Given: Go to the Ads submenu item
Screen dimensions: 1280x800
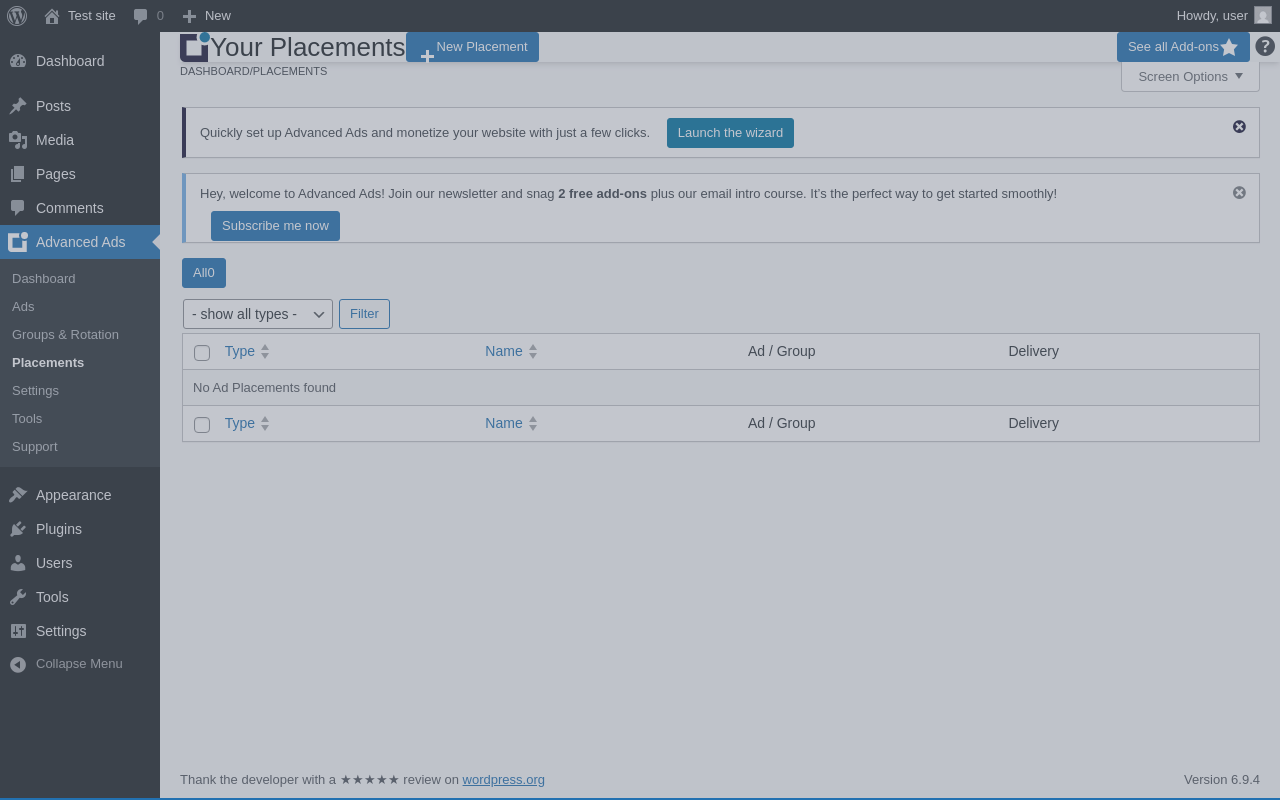Looking at the screenshot, I should point(23,306).
